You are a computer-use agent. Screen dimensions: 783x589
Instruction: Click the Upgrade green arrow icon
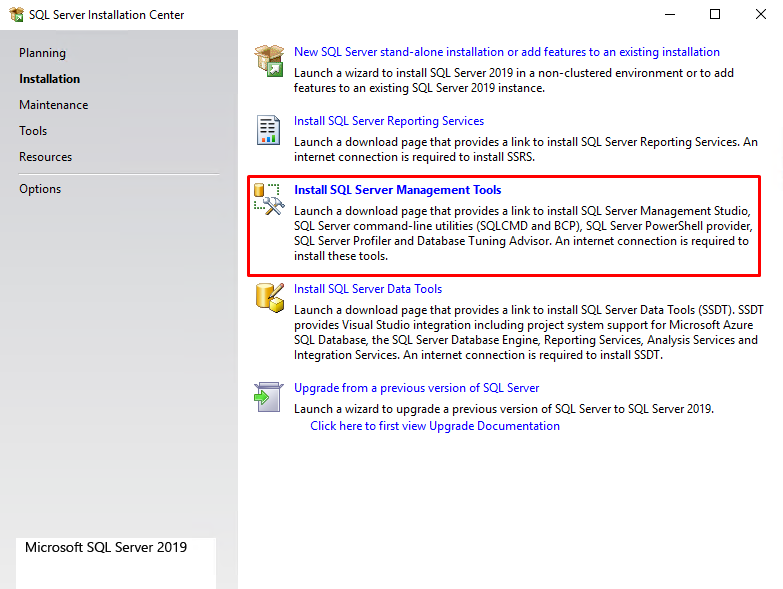268,397
